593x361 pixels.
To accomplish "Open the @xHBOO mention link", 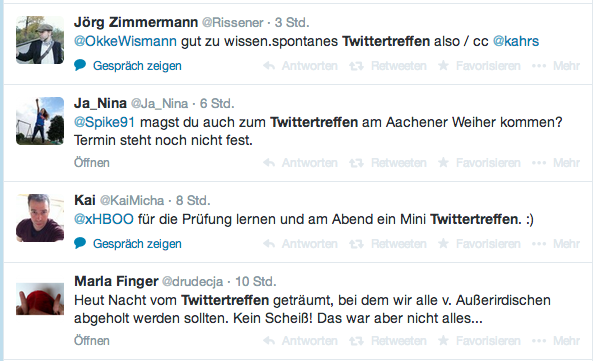I will pyautogui.click(x=104, y=219).
